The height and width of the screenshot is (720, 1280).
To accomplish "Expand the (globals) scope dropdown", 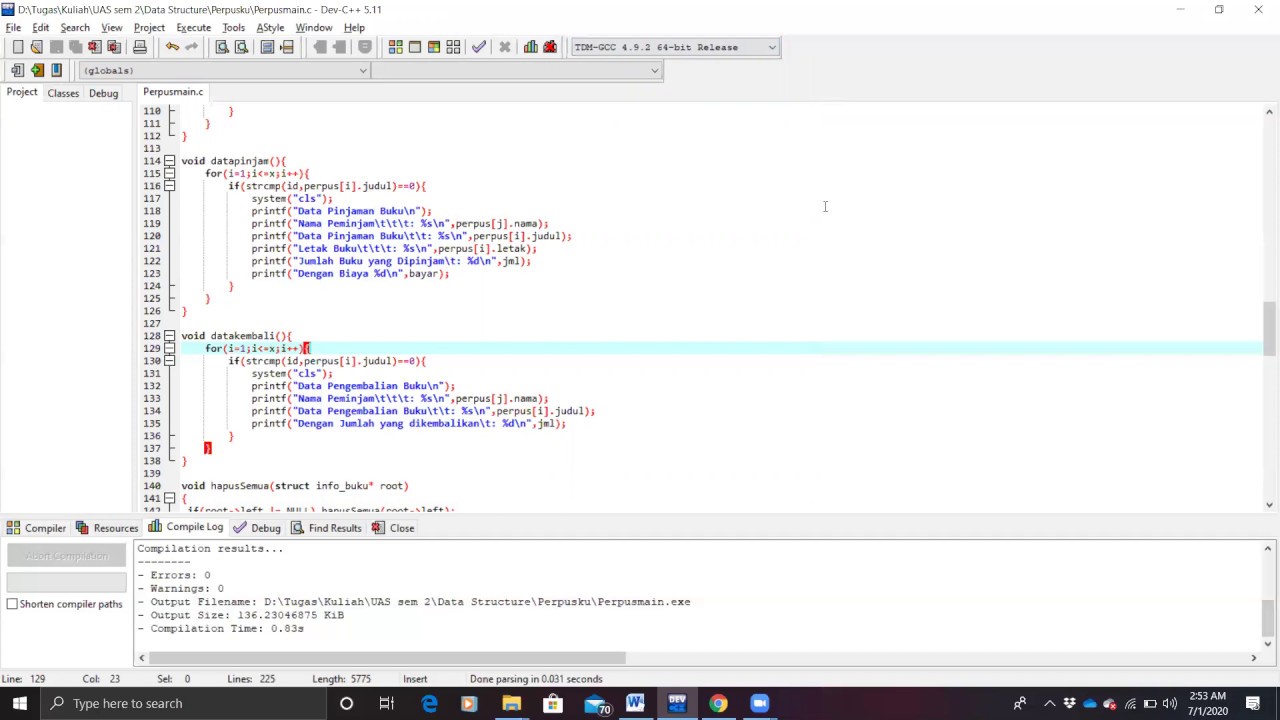I will (x=224, y=70).
